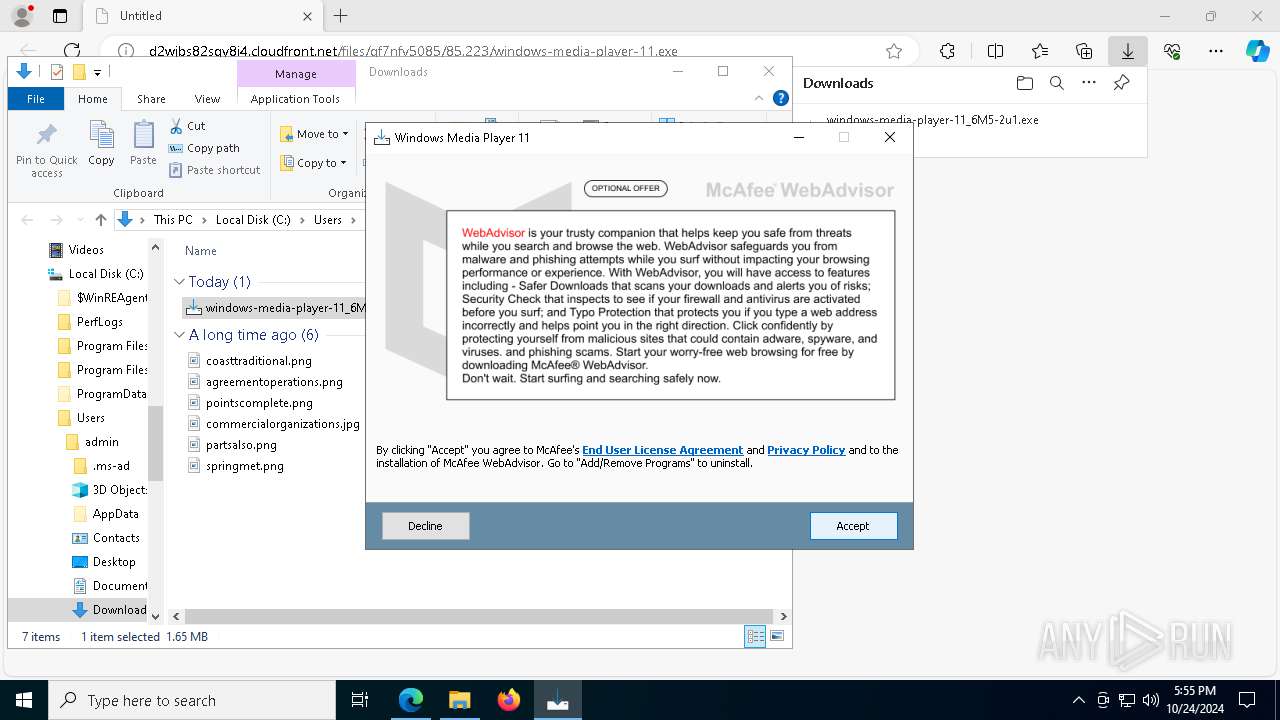Click Edge downloads toolbar button
Screen dimensions: 1280x720
(x=1127, y=51)
